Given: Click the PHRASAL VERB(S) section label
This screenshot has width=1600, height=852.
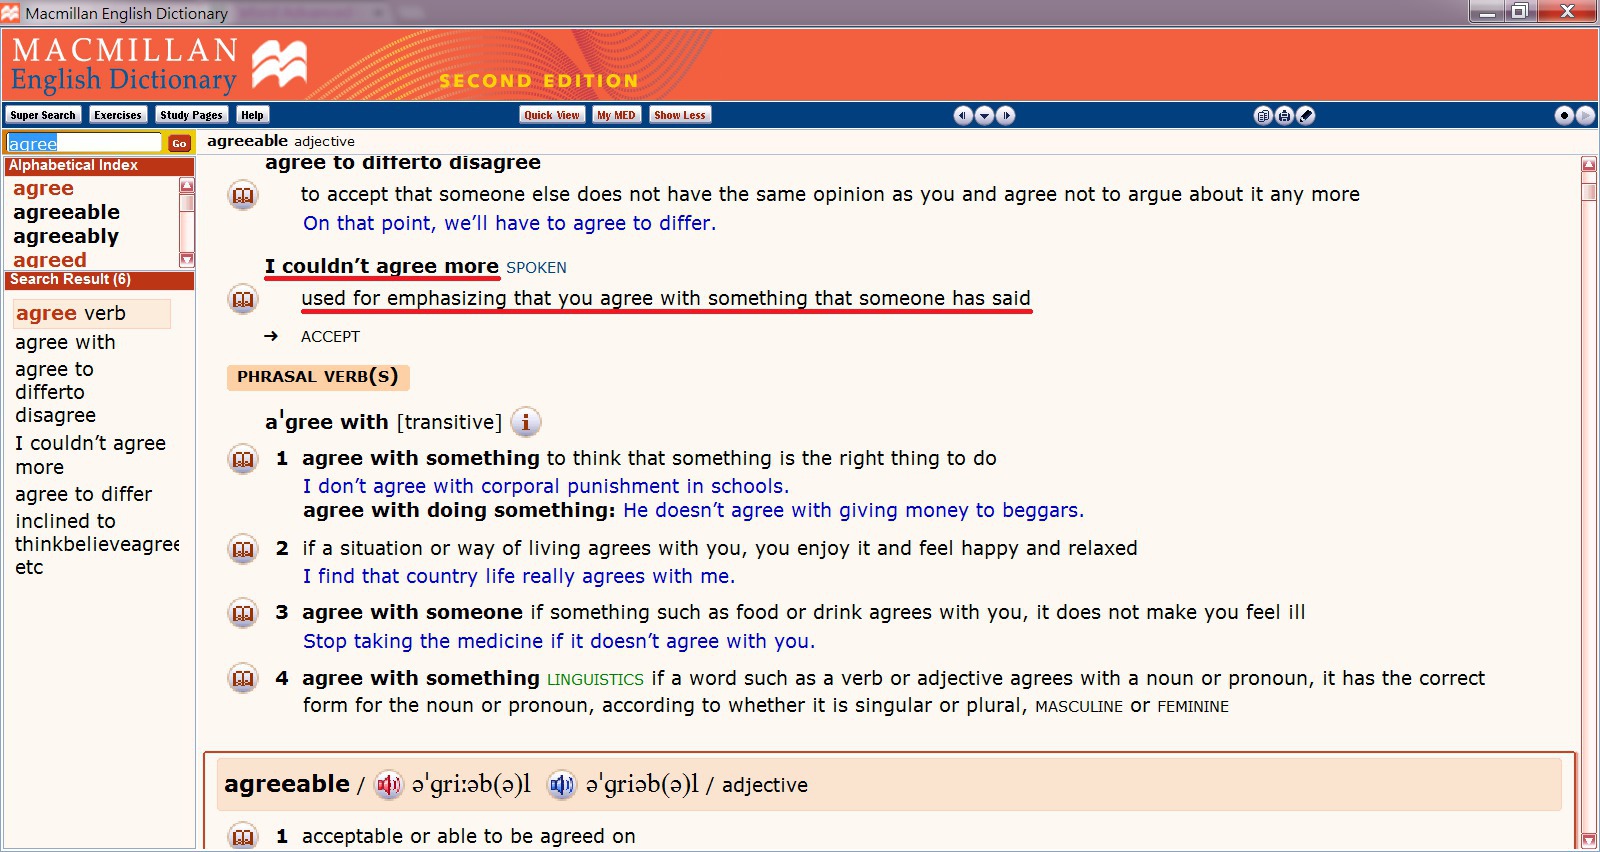Looking at the screenshot, I should [x=318, y=377].
